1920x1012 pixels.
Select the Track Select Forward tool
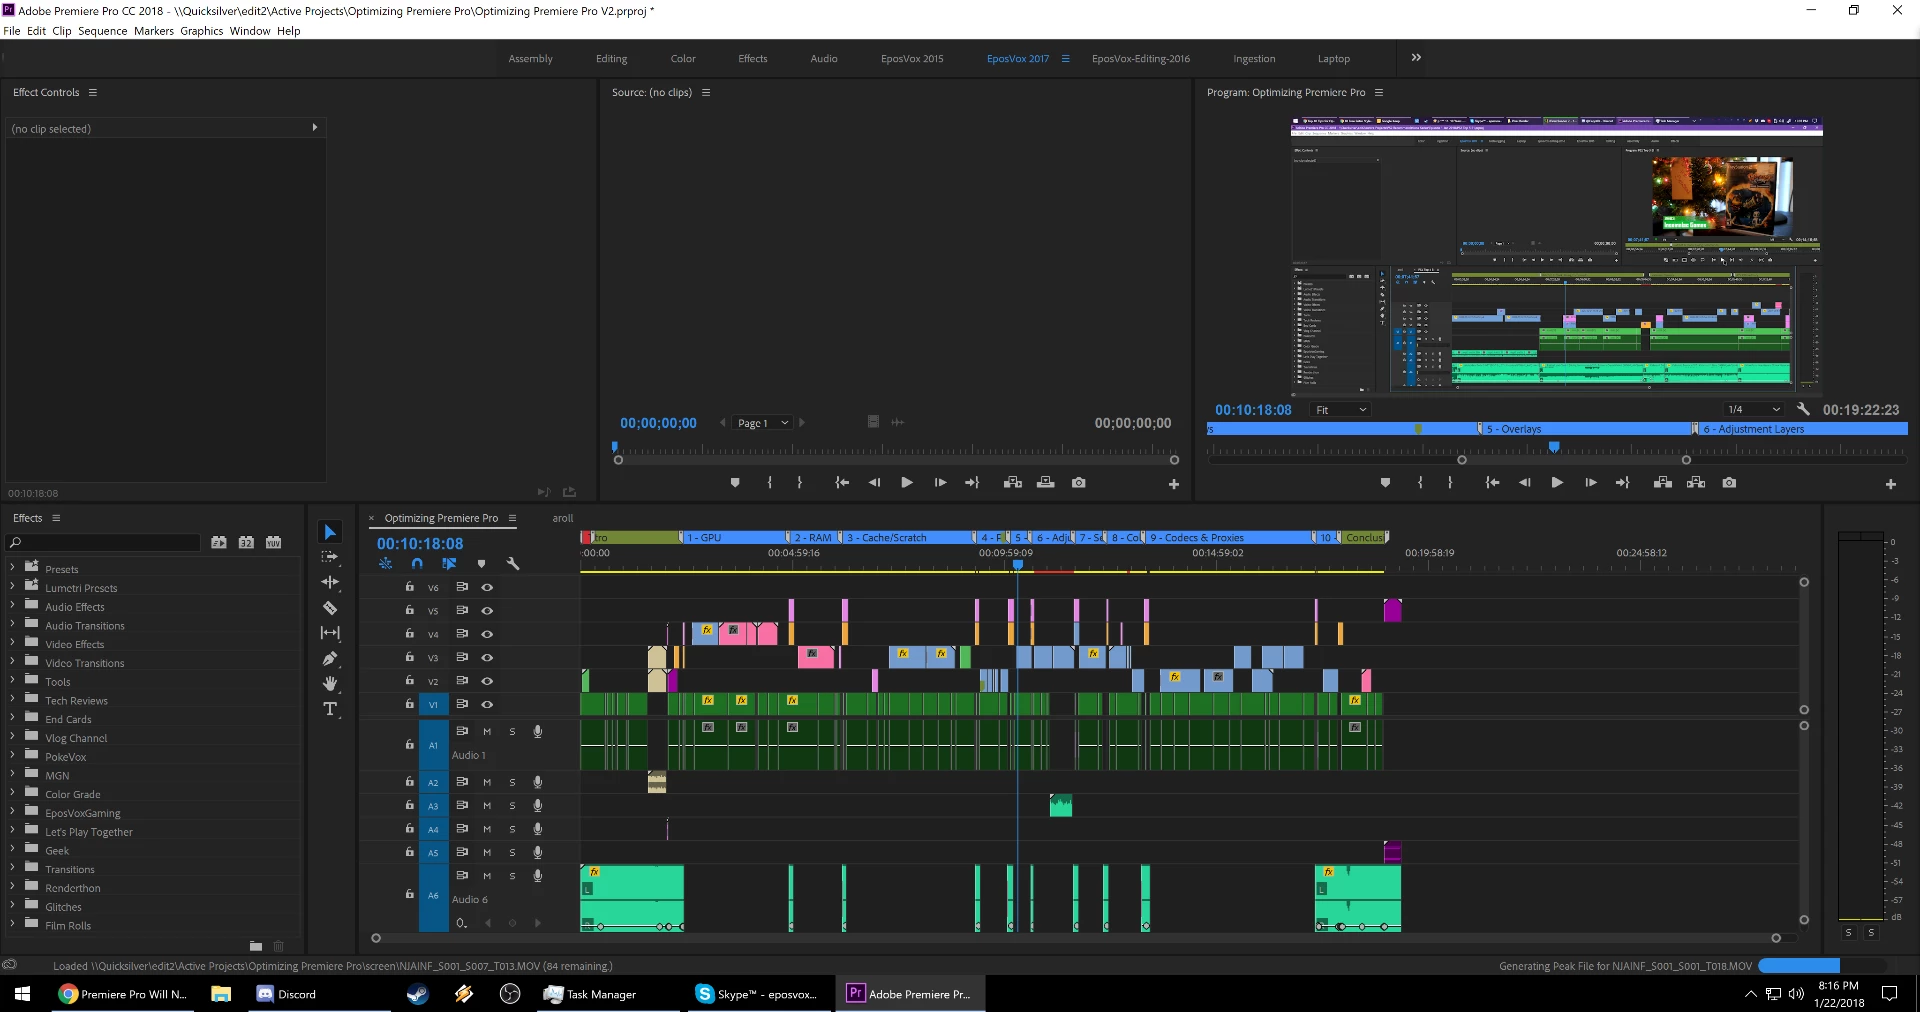coord(330,557)
